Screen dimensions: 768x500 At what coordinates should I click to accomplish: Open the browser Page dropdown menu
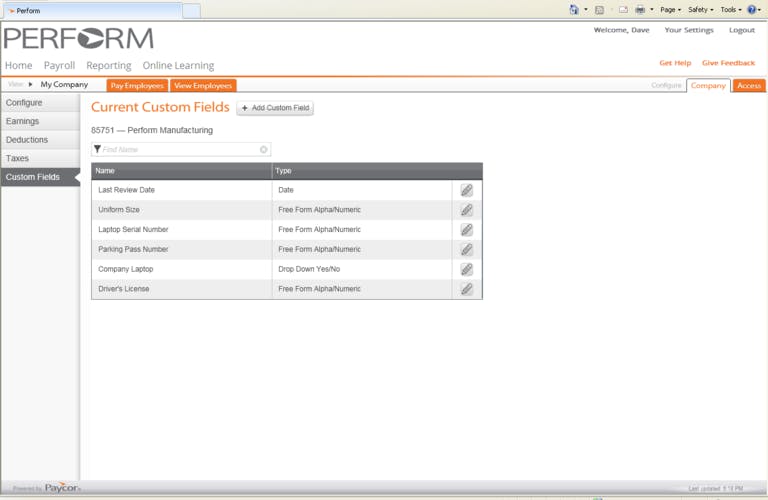tap(670, 9)
